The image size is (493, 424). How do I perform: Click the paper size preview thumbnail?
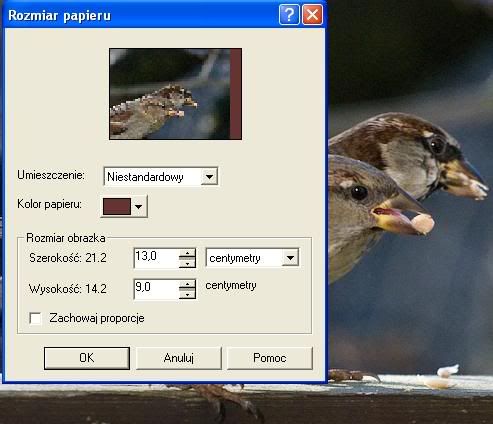176,94
